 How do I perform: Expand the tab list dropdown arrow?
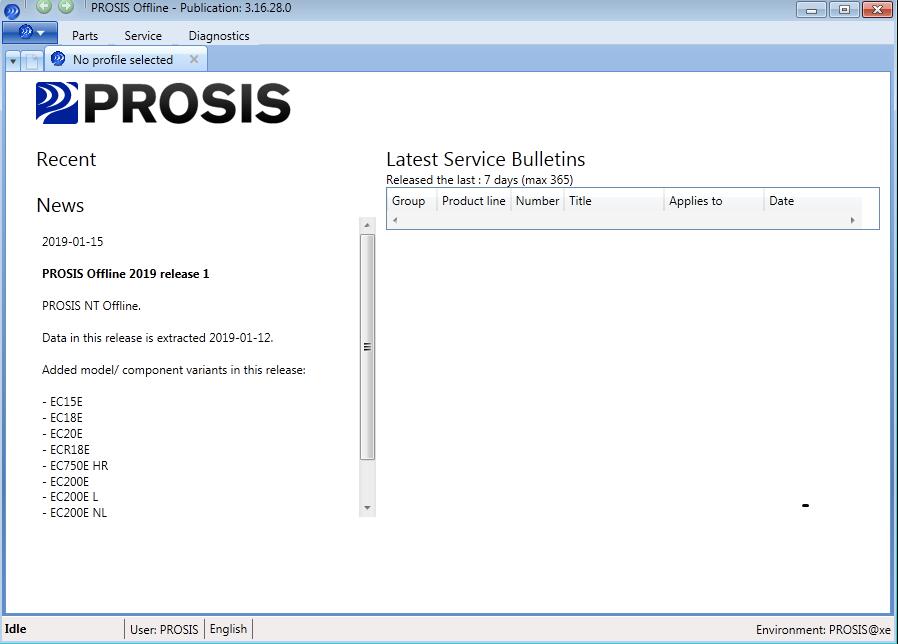(x=13, y=61)
